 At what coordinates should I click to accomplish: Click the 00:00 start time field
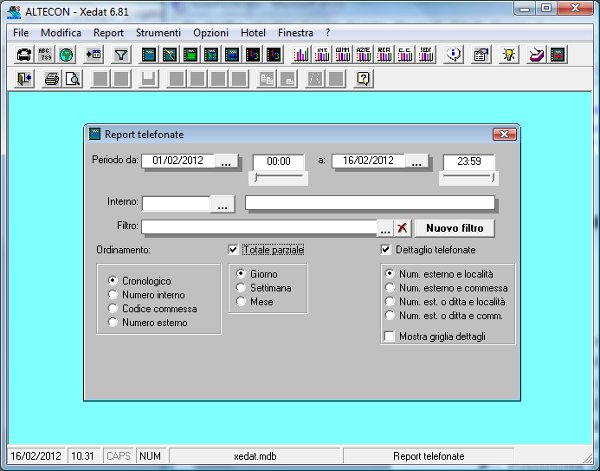coord(278,161)
